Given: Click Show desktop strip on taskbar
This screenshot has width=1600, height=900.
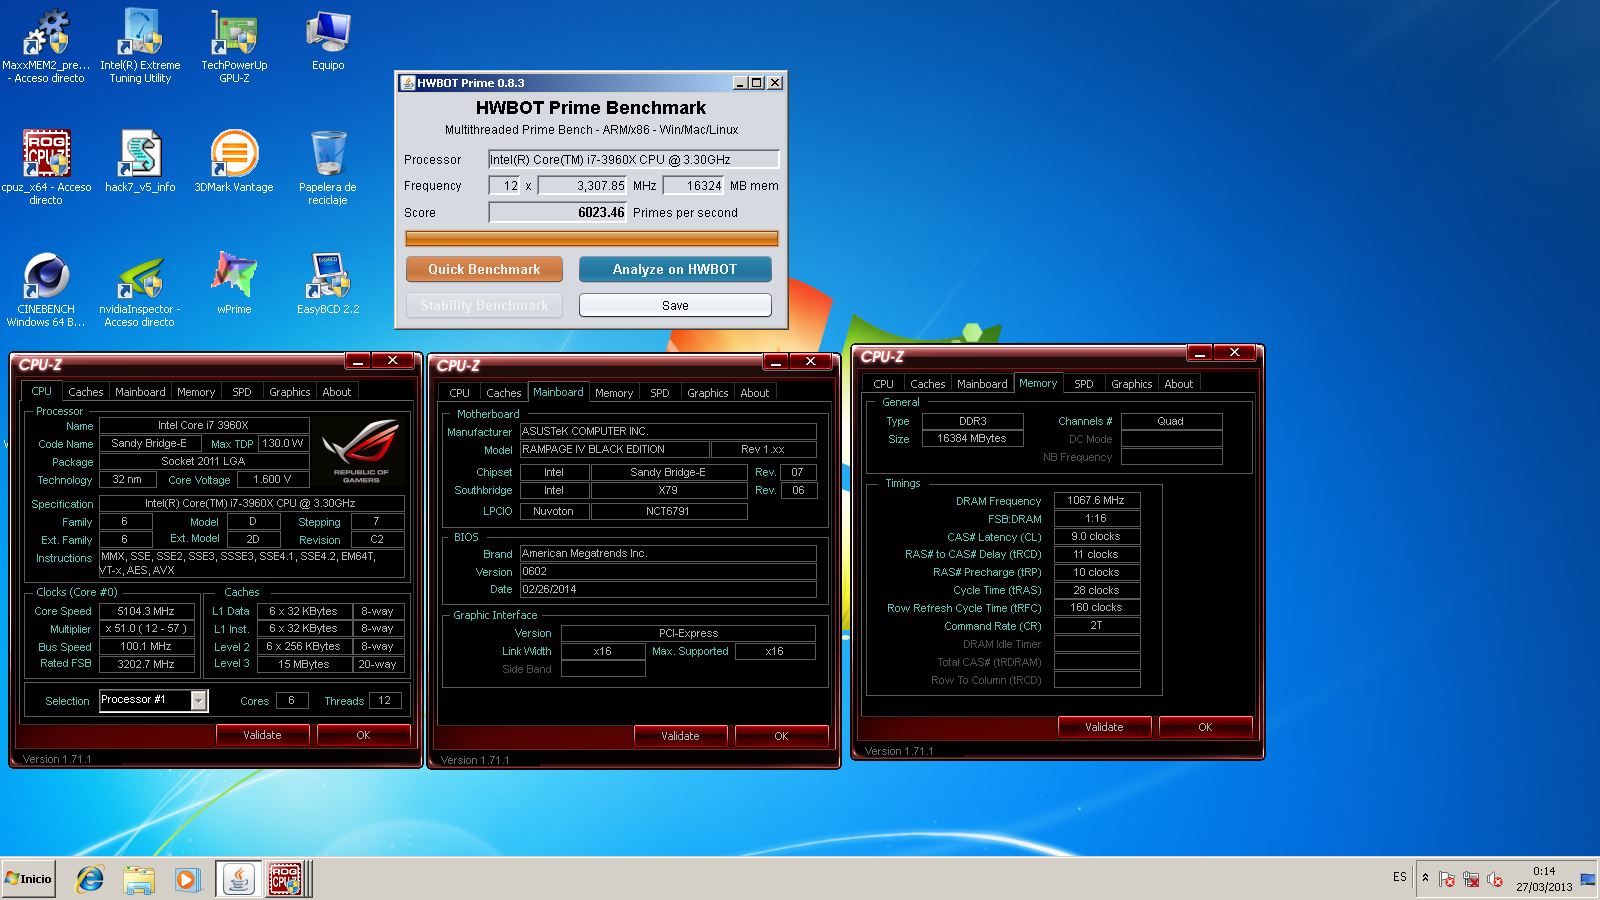Looking at the screenshot, I should pyautogui.click(x=1588, y=879).
